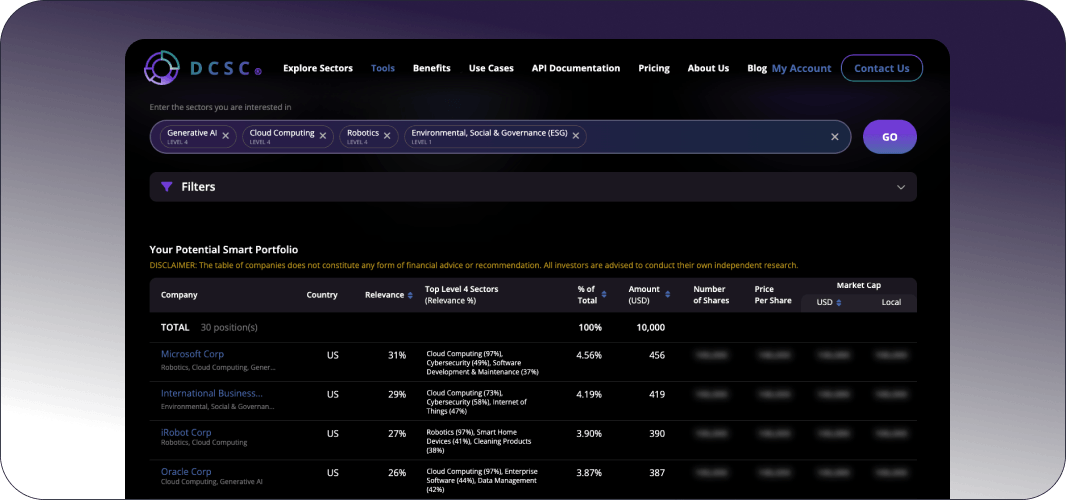Screen dimensions: 1066x500
Task: Click Microsoft's 31% relevance cell
Action: 398,355
